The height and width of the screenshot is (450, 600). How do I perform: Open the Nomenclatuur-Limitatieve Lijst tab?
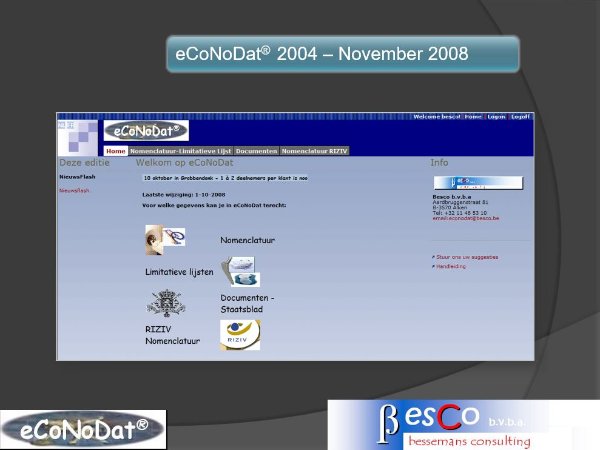click(x=181, y=151)
